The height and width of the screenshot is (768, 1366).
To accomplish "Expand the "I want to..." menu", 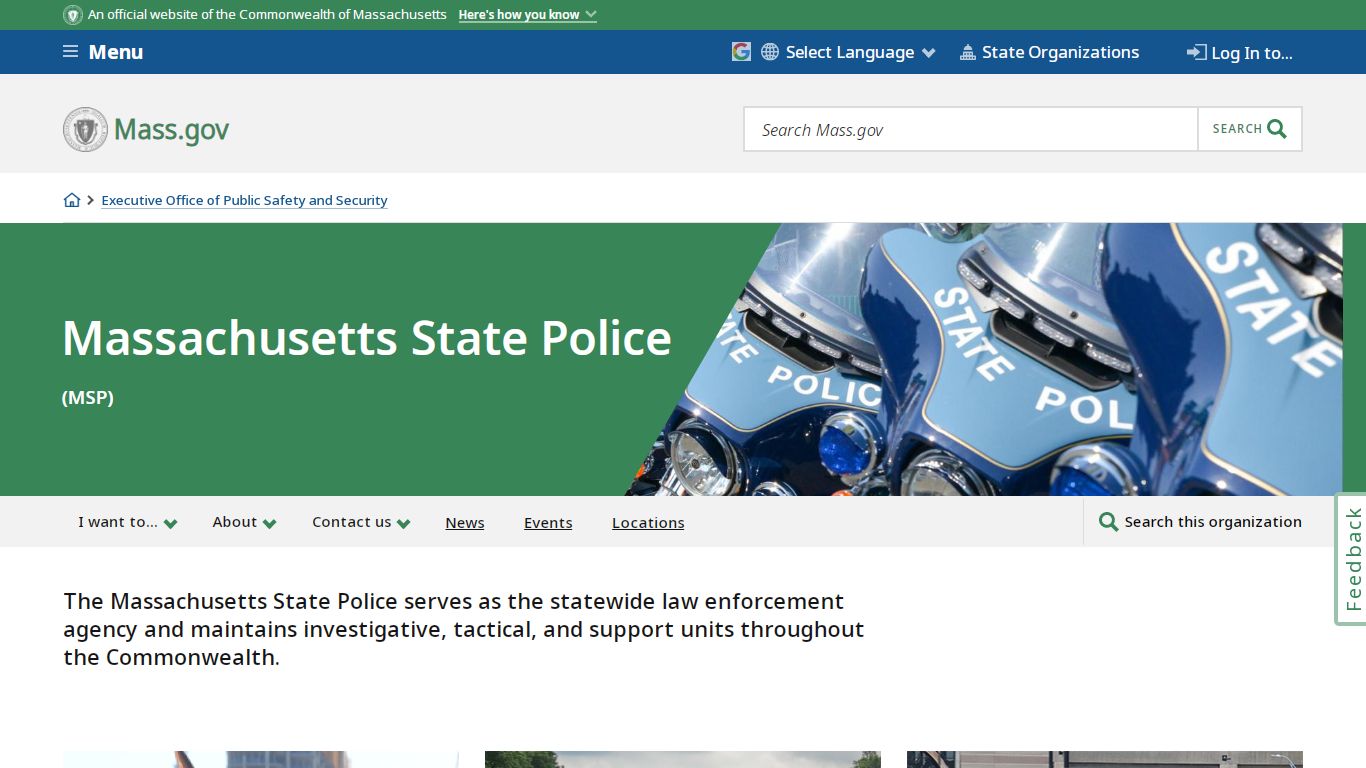I will pos(127,522).
